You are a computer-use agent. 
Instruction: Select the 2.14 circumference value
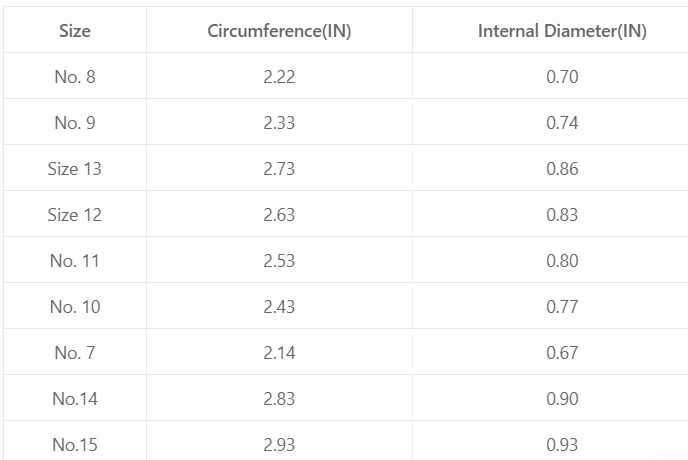pos(279,353)
